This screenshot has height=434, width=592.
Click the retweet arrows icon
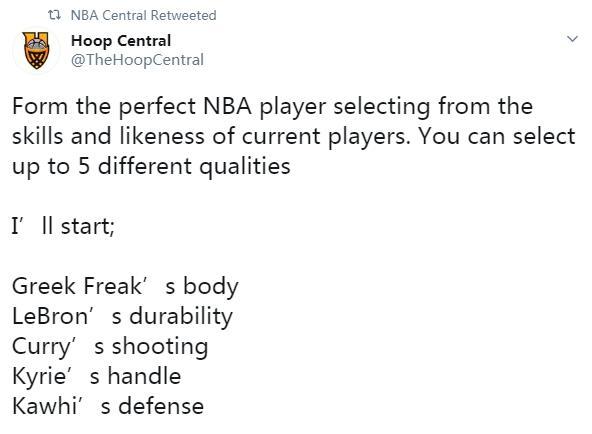point(54,15)
